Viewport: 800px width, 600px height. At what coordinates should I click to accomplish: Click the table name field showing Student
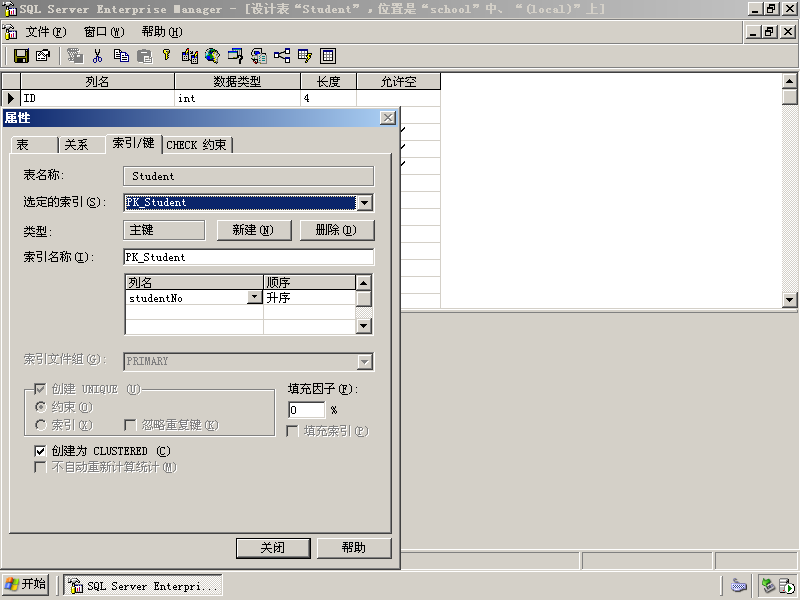248,177
